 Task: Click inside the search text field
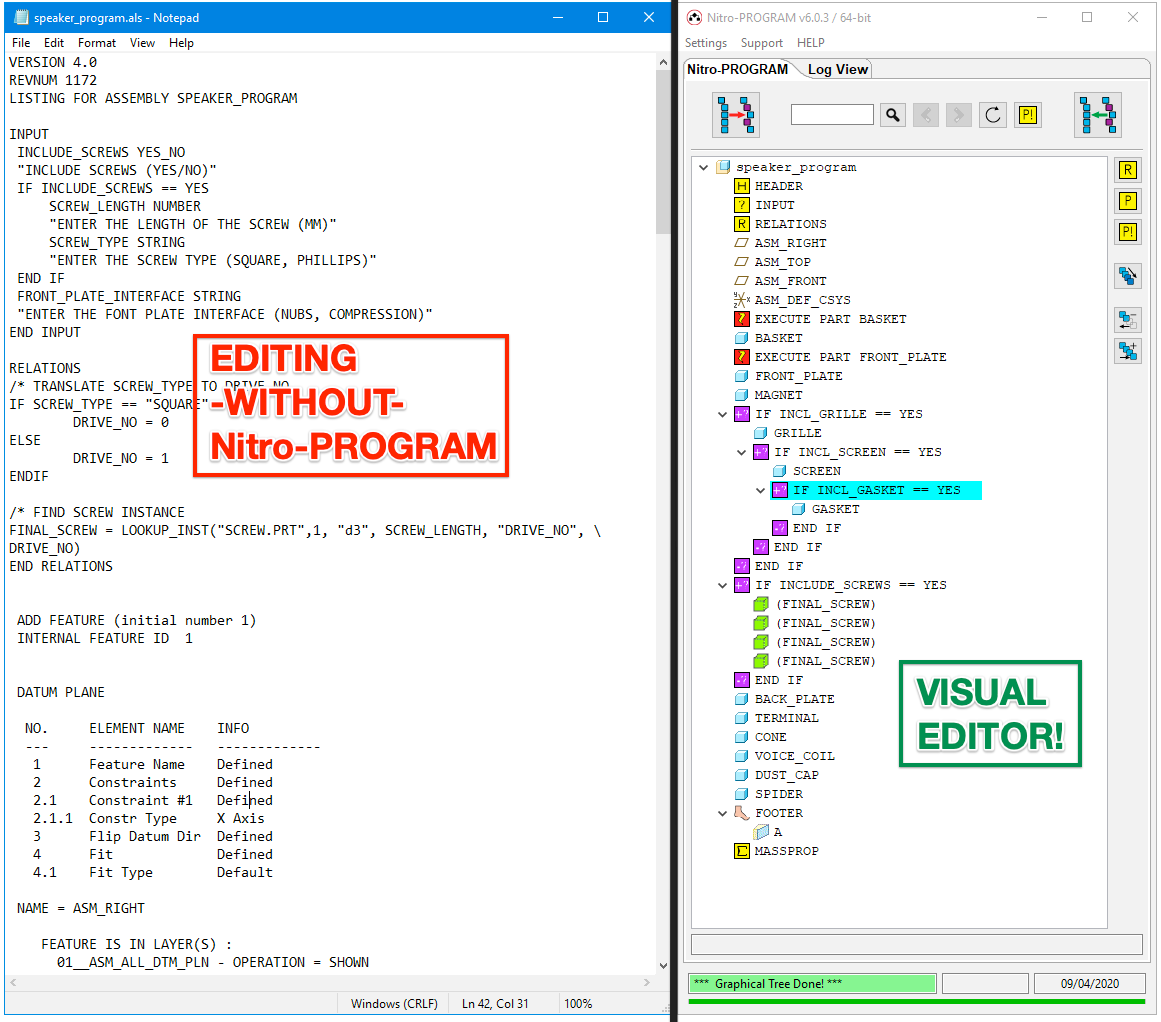click(832, 114)
